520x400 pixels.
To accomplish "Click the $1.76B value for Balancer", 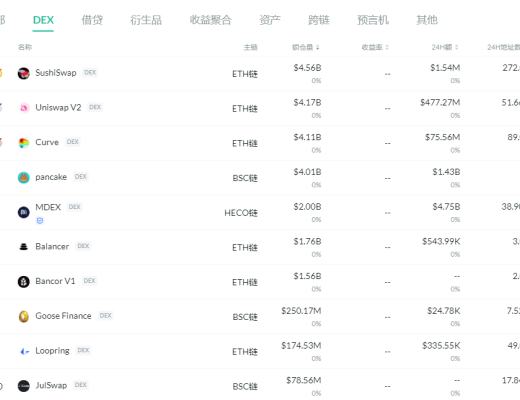I will tap(307, 241).
